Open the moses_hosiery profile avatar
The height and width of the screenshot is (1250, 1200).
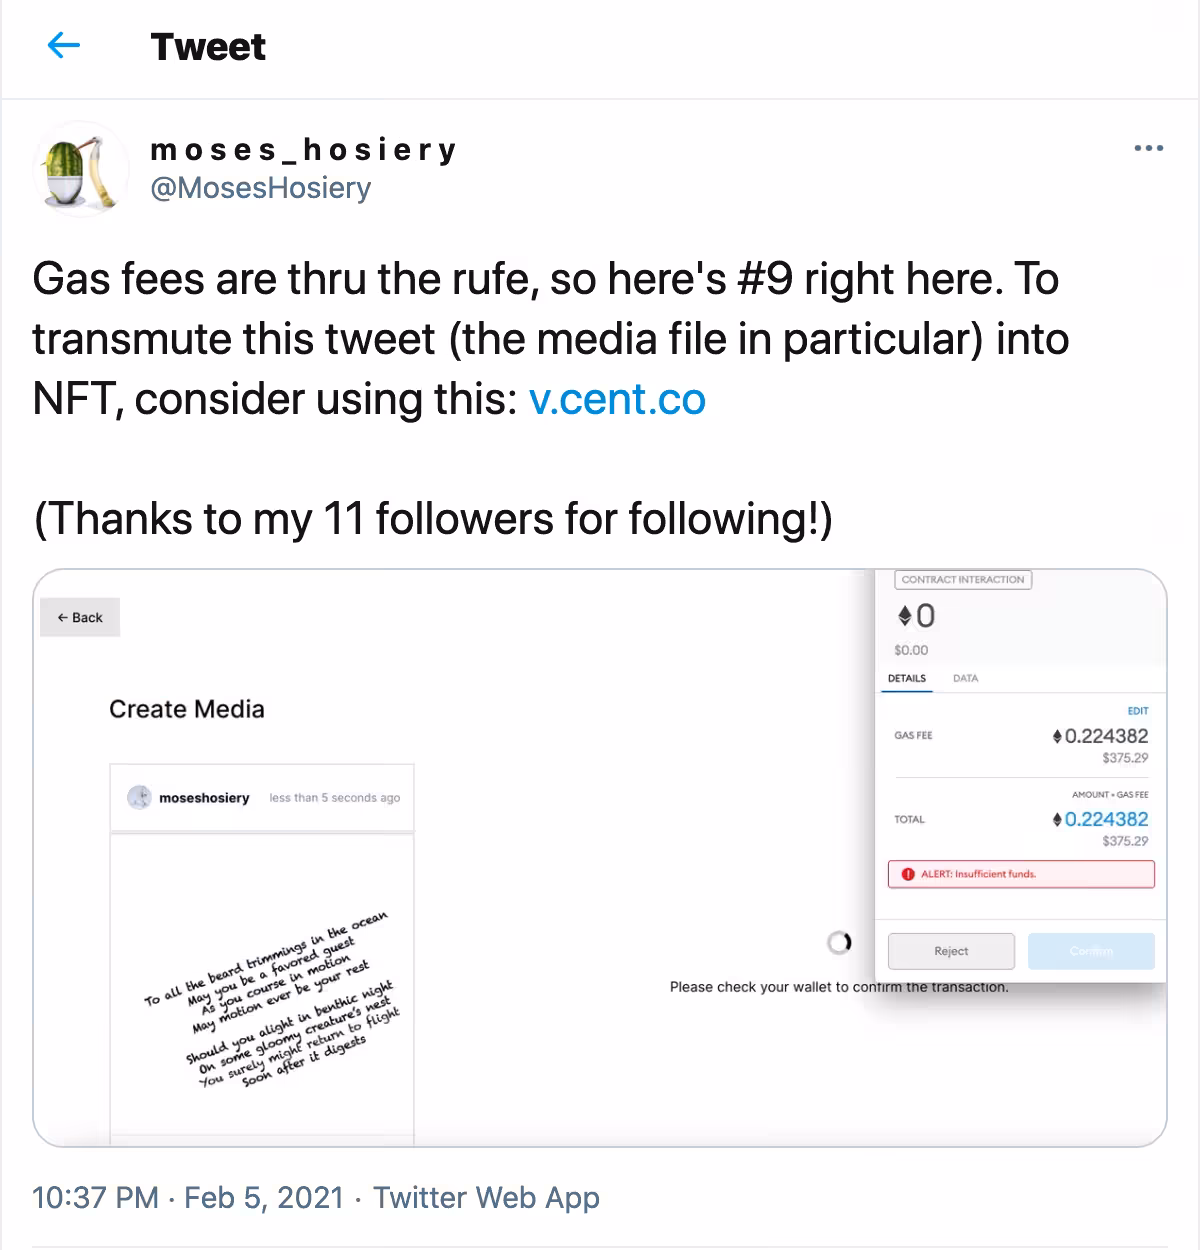(82, 169)
